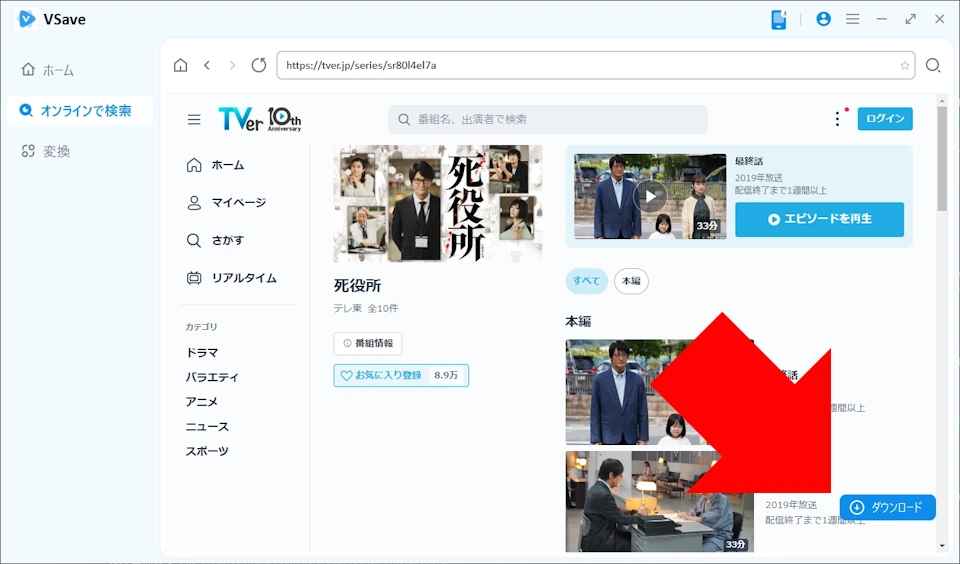Toggle the TVer hamburger sidebar menu
Screen dimensions: 960x564
coord(194,119)
